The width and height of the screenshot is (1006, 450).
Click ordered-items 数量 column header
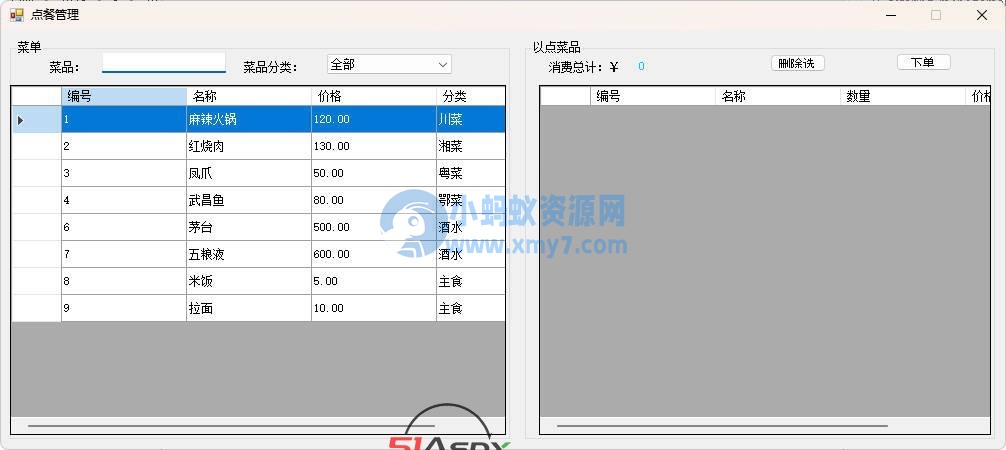(903, 96)
